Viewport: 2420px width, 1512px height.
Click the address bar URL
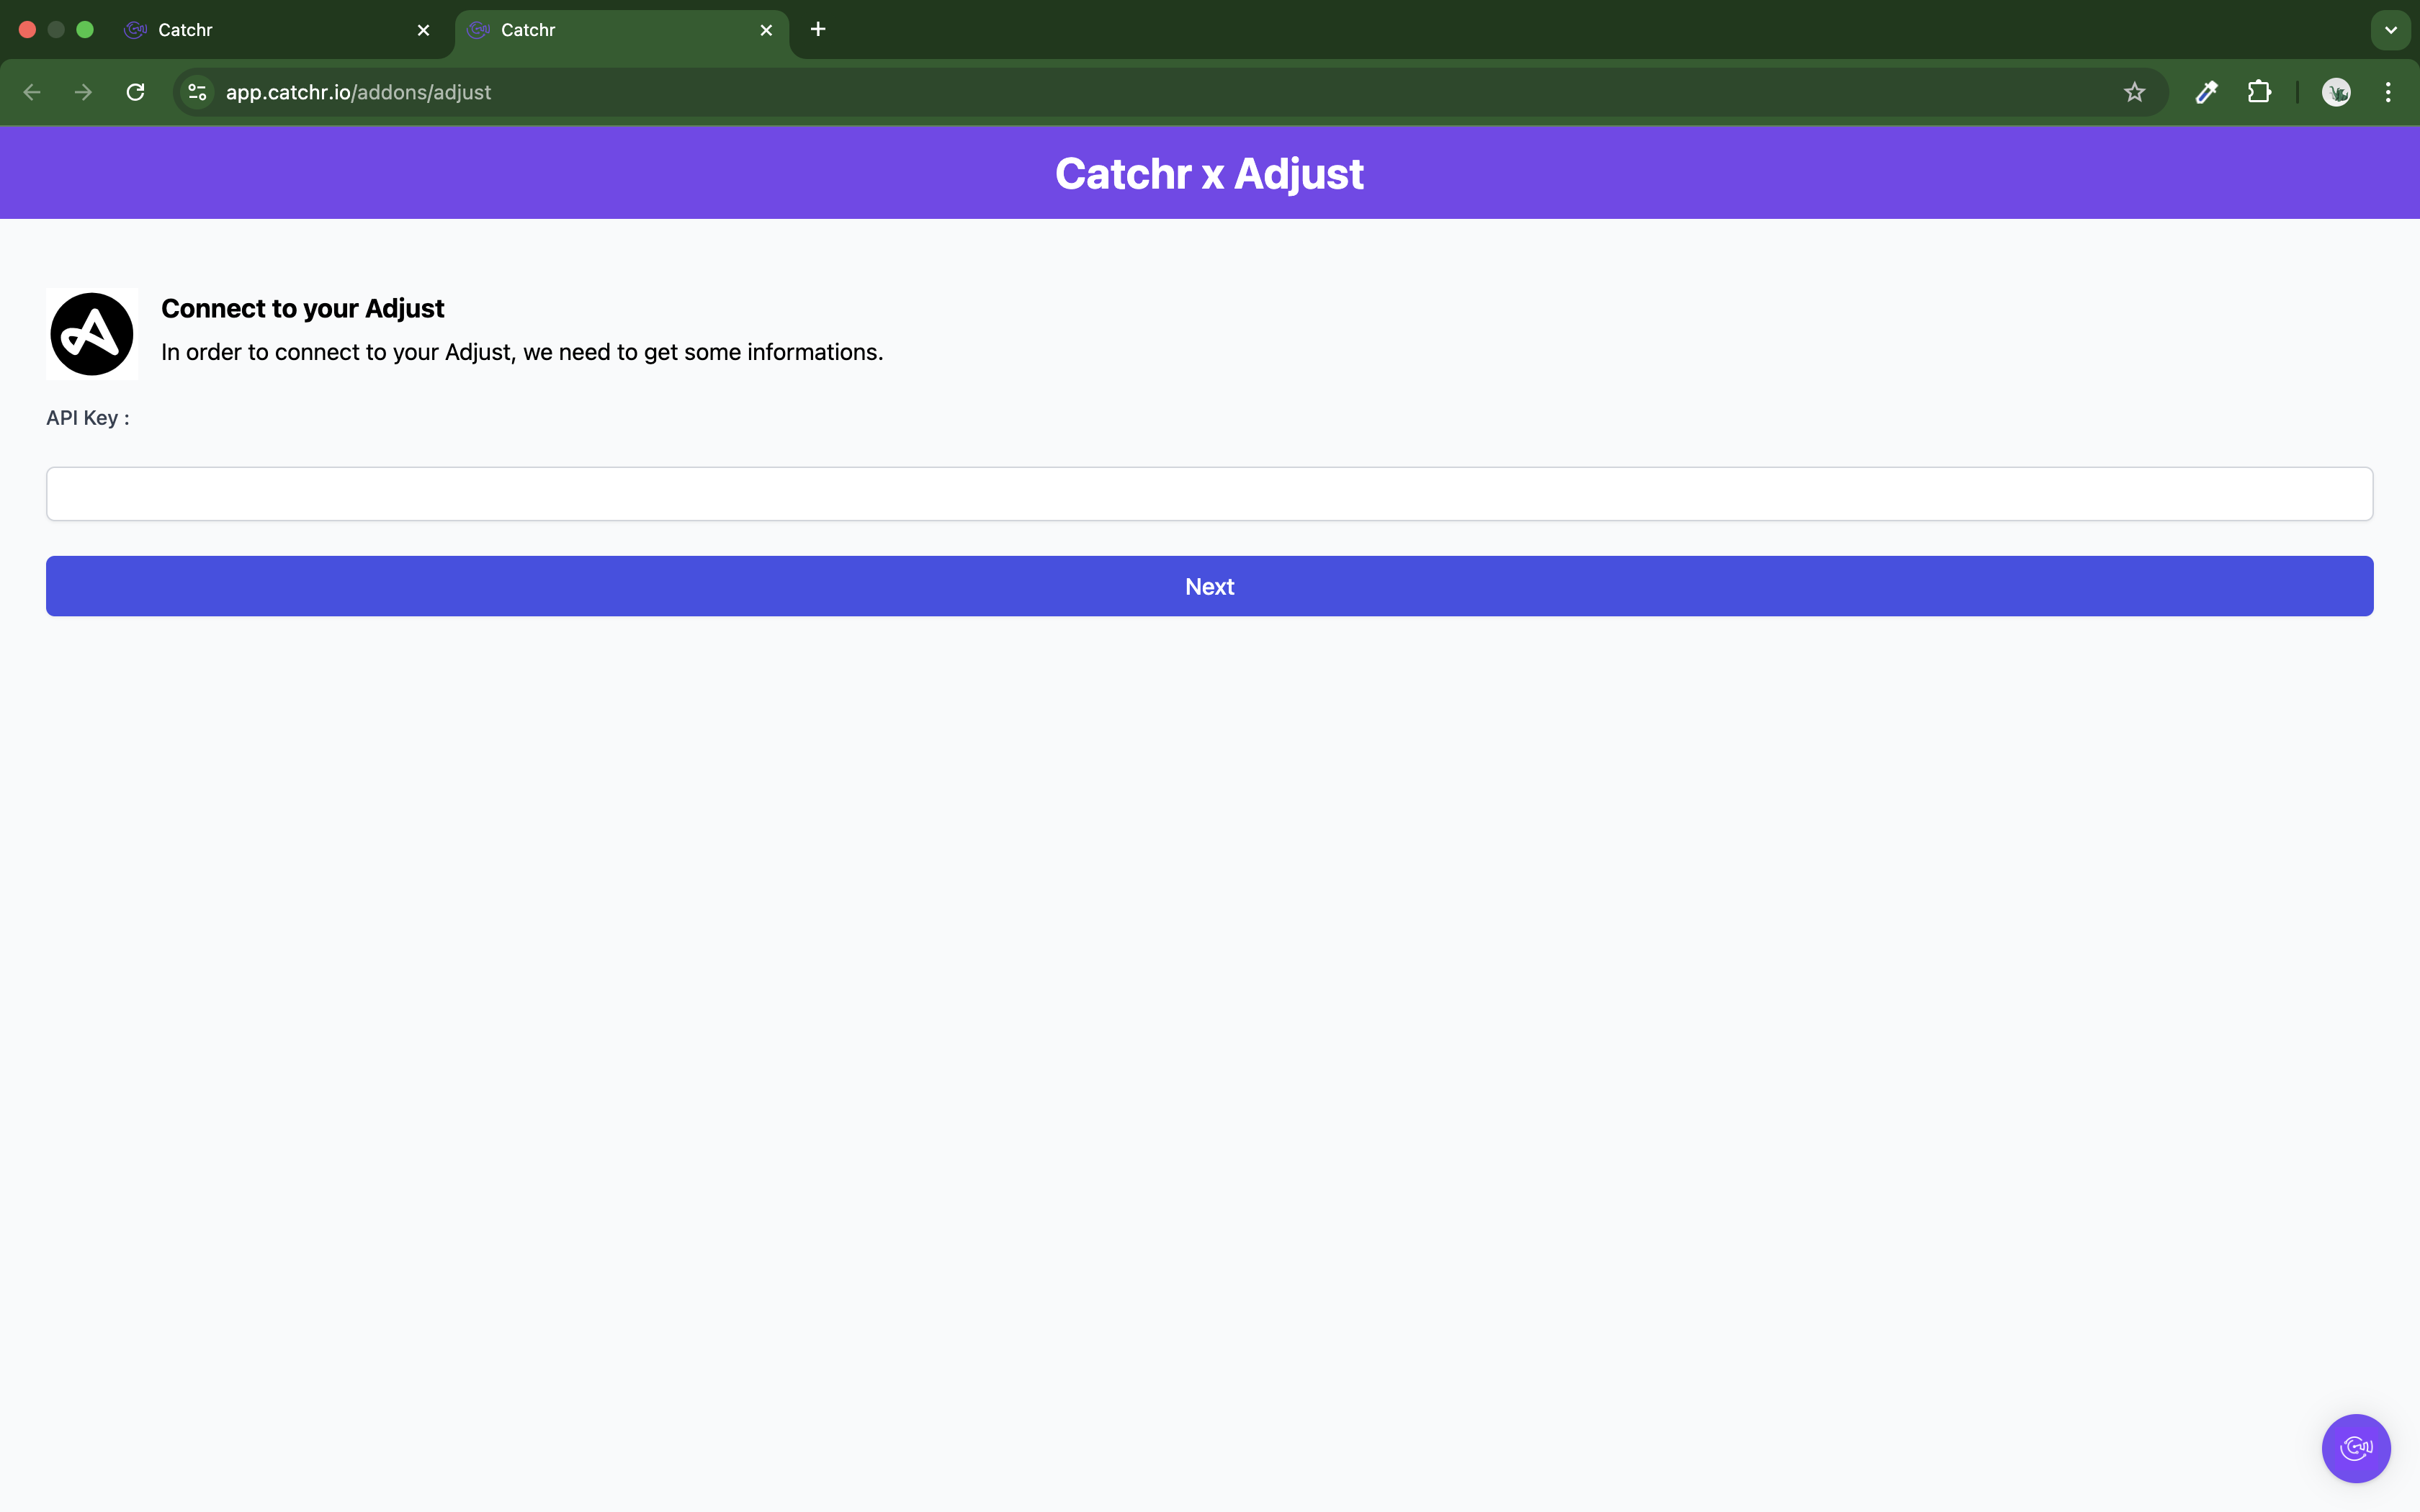click(x=358, y=92)
